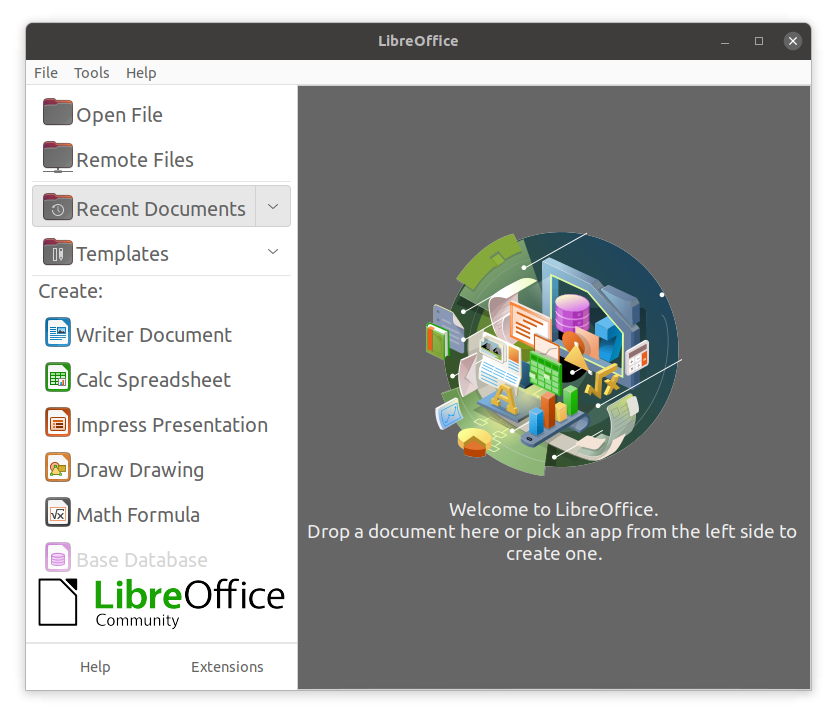The image size is (837, 719).
Task: Show the Recent Documents list
Action: click(x=144, y=207)
